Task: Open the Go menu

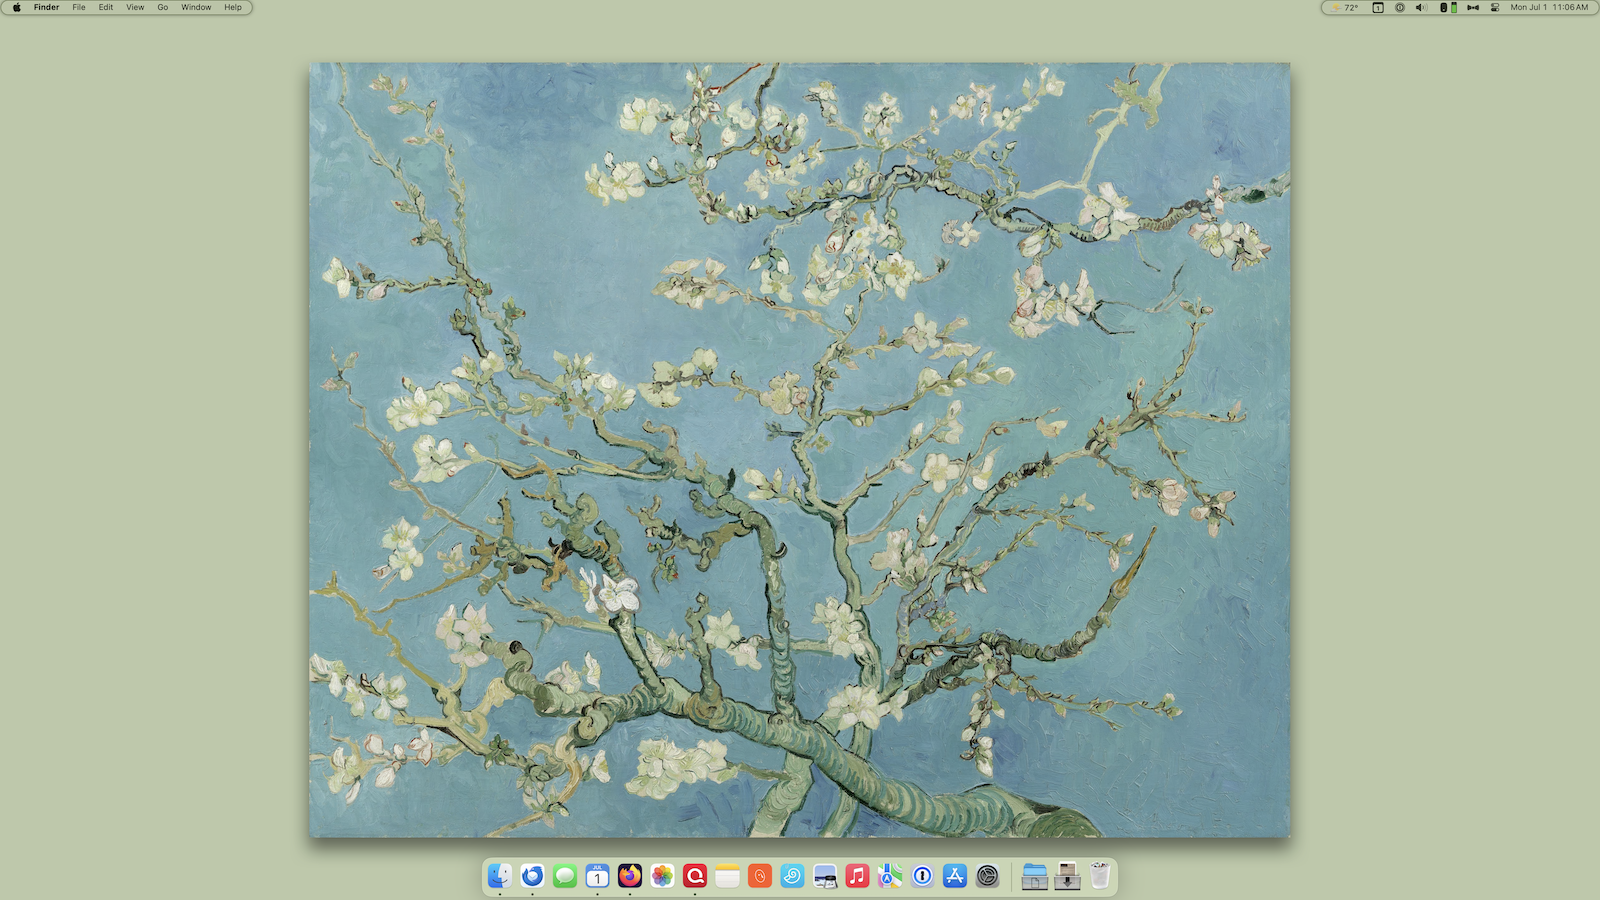Action: 163,7
